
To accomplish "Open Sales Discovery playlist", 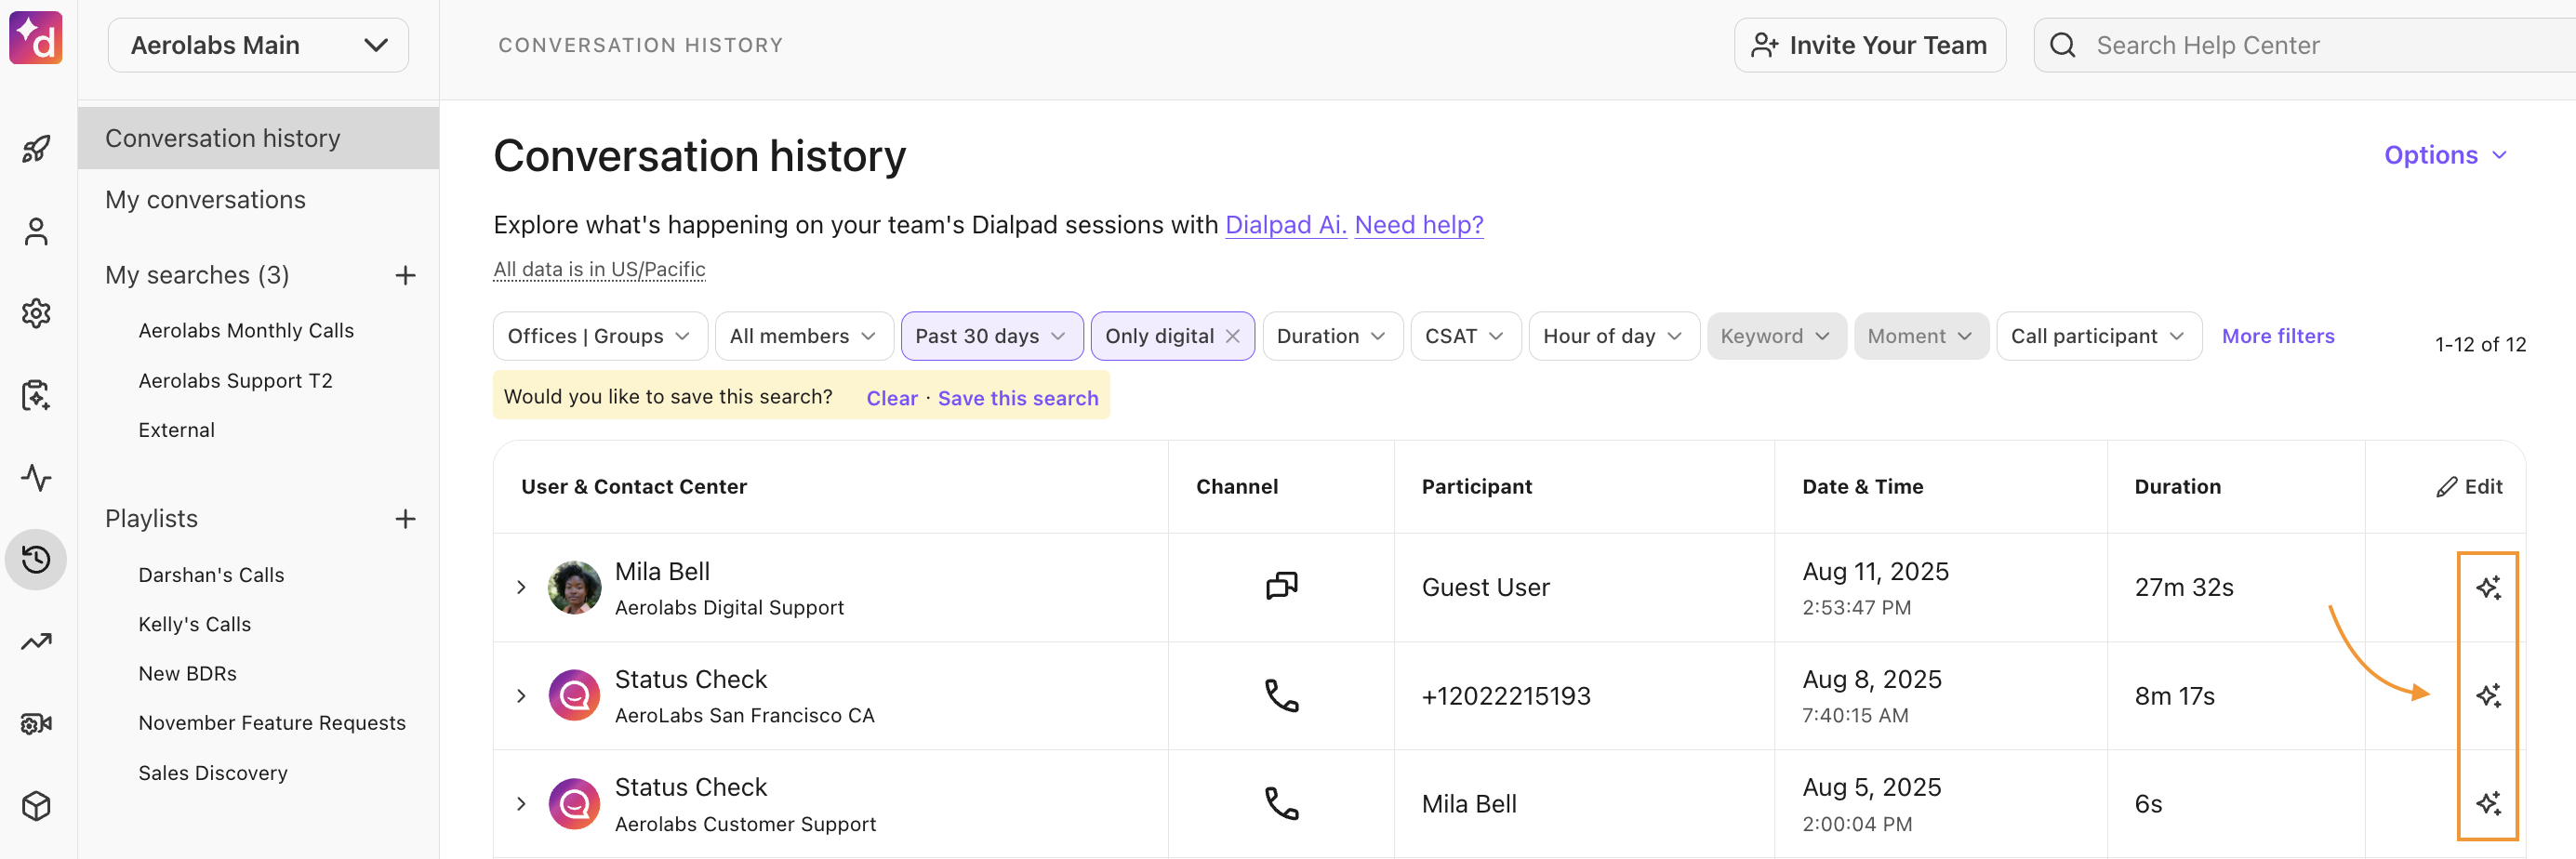I will (x=213, y=773).
